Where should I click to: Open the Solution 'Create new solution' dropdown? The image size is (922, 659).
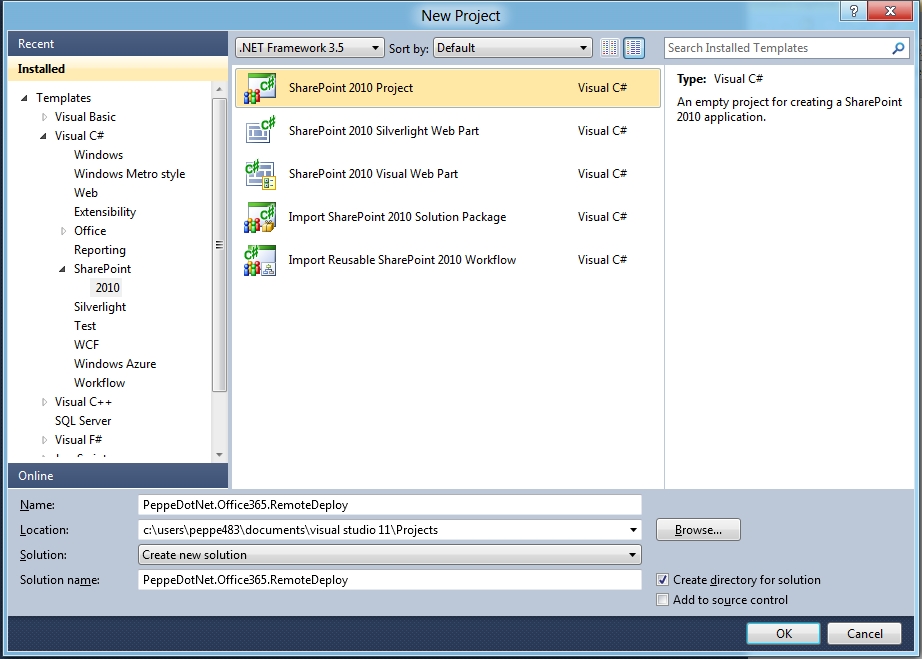tap(390, 554)
